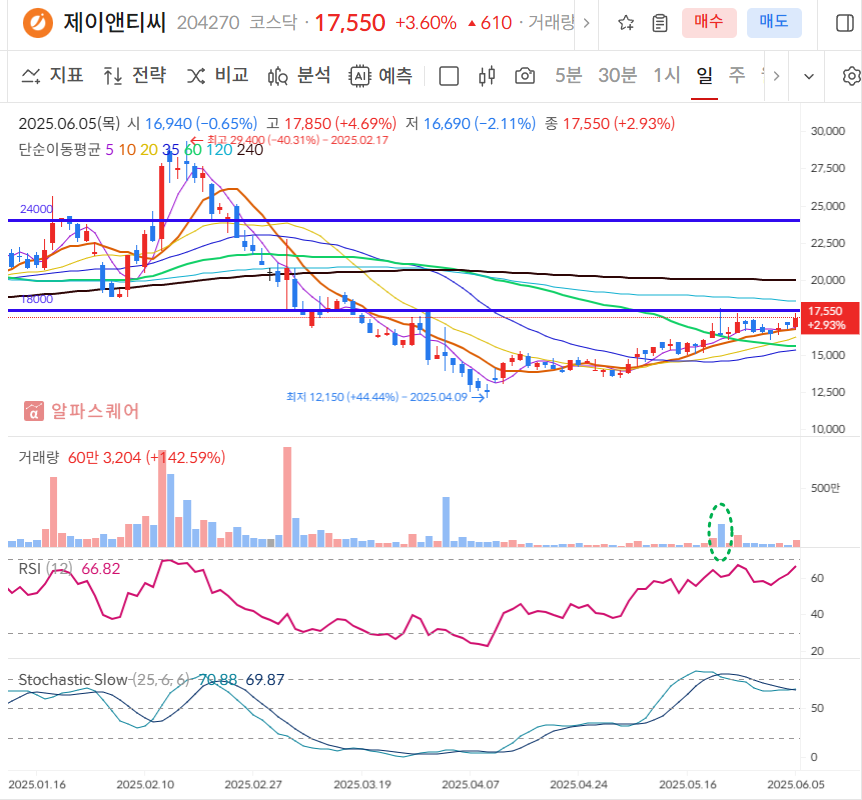The height and width of the screenshot is (800, 862).
Task: Expand the 거래량 arrow next to ticker
Action: pos(585,23)
